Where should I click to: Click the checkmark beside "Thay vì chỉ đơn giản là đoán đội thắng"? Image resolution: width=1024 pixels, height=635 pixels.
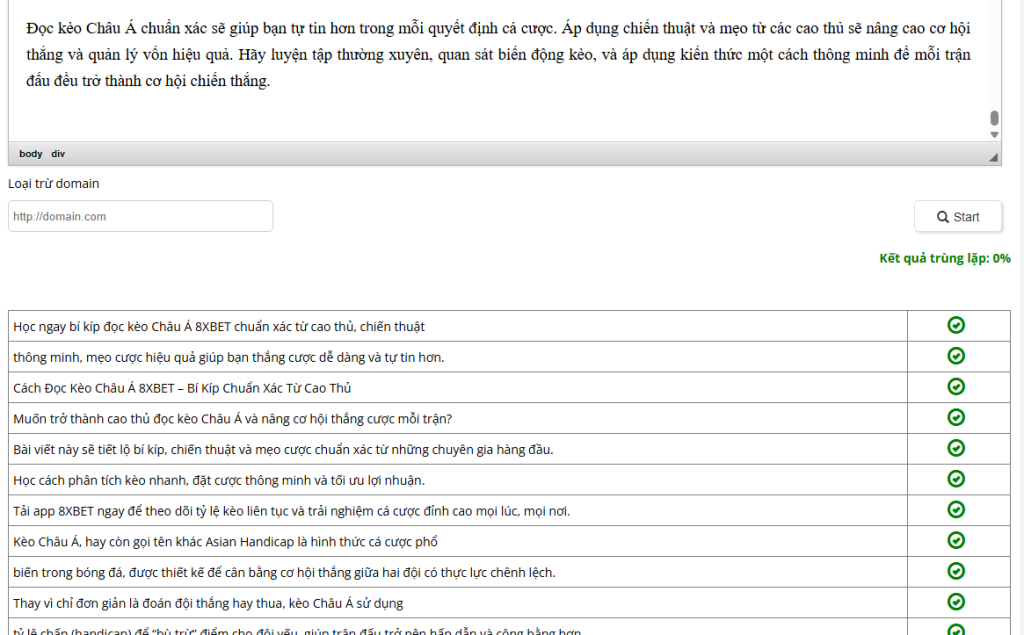click(957, 602)
